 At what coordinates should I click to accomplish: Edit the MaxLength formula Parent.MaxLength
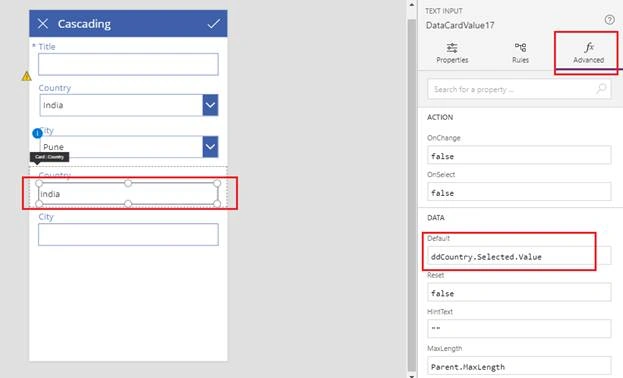point(519,366)
